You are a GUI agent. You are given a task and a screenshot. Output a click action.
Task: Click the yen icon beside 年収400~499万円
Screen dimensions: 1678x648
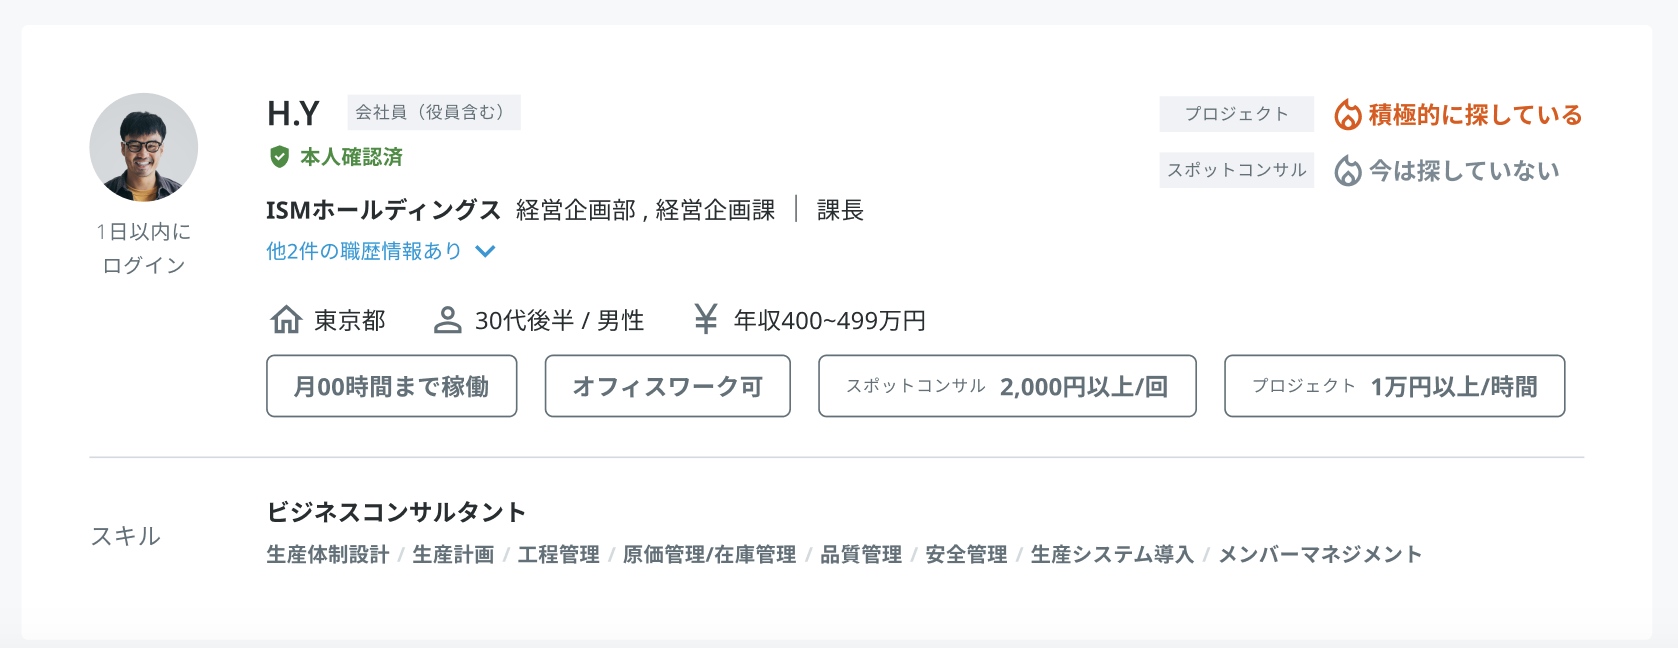(706, 319)
